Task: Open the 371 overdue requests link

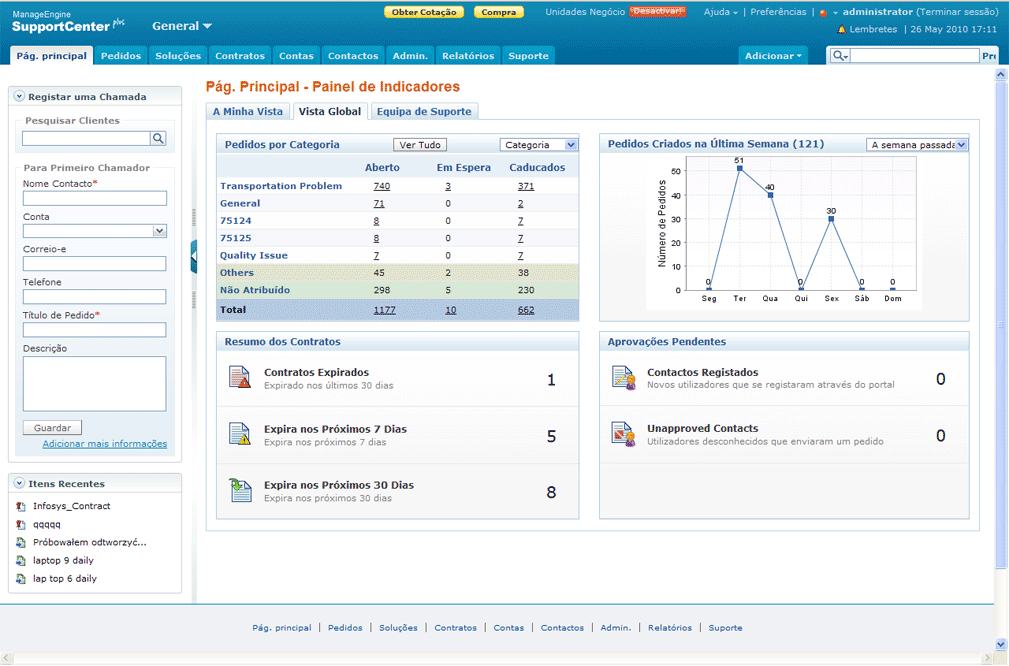Action: [526, 186]
